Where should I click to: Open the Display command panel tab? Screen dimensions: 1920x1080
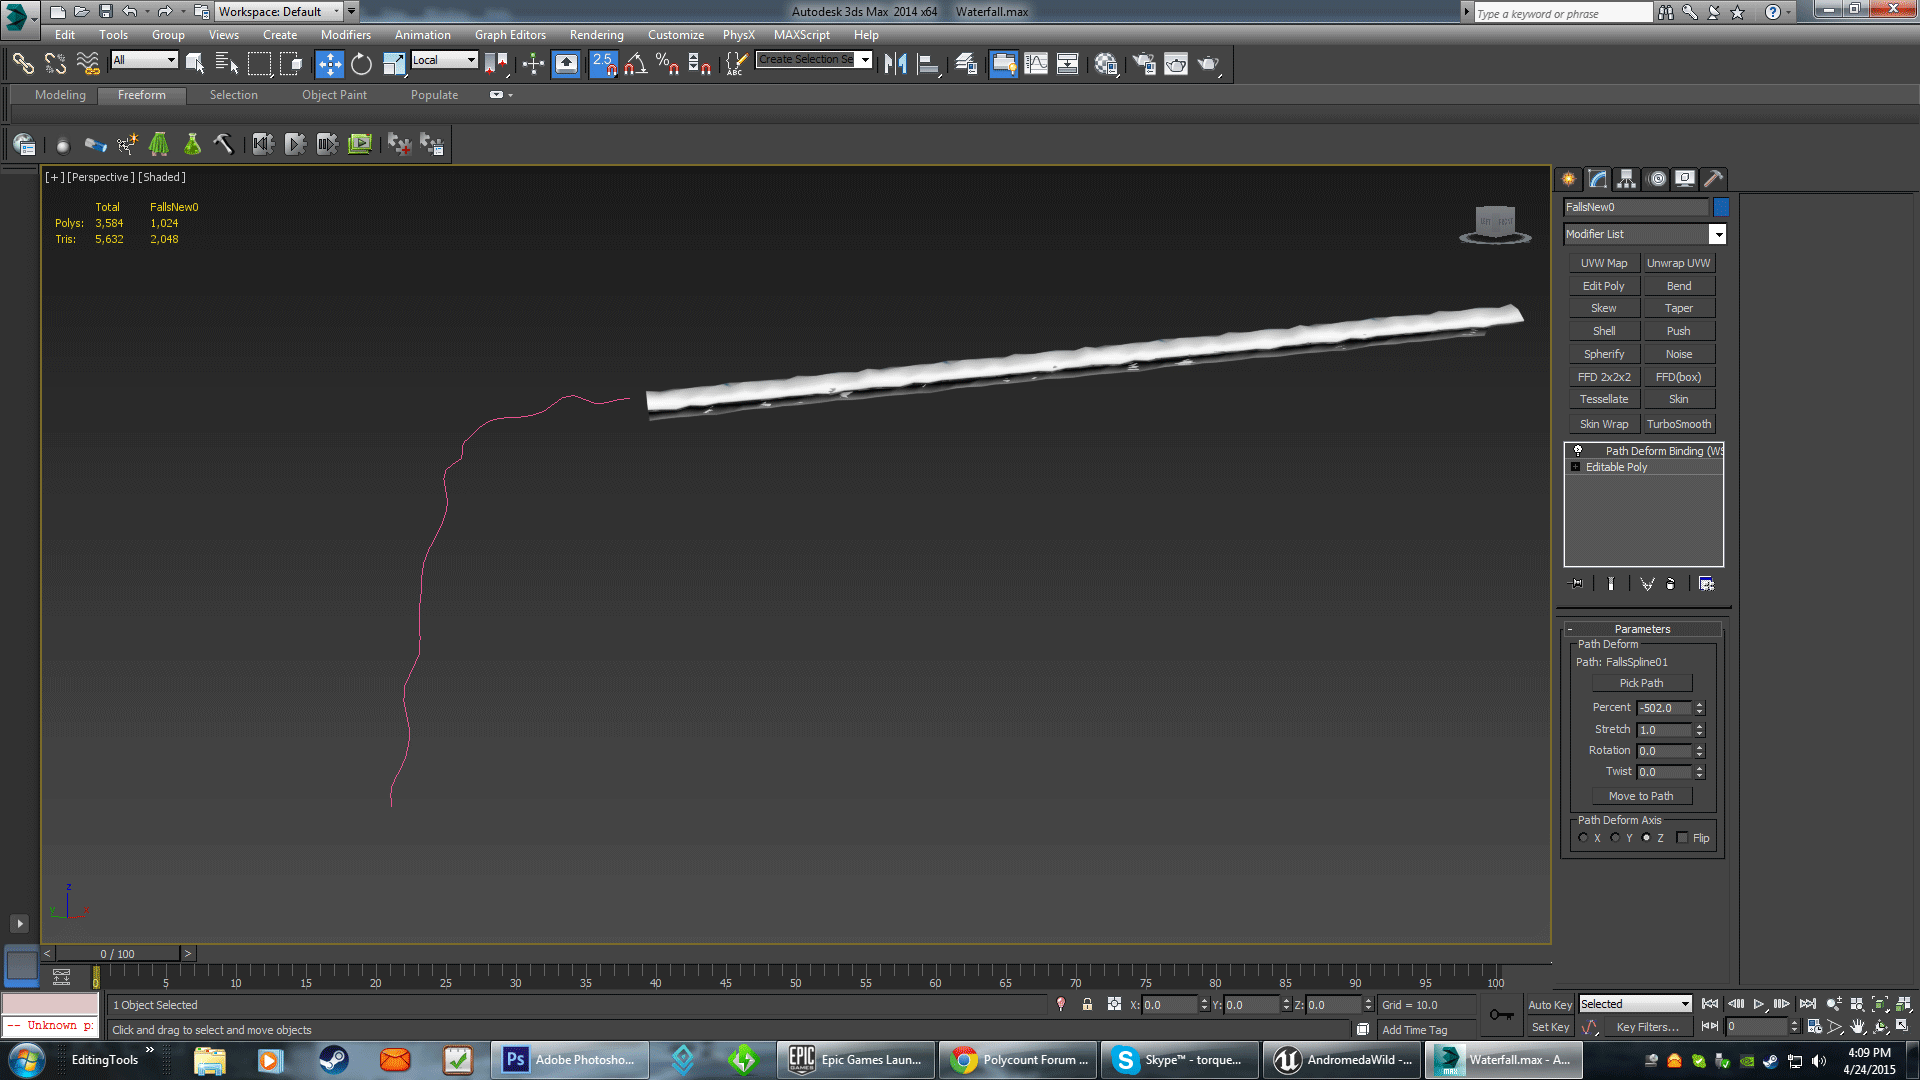1685,179
